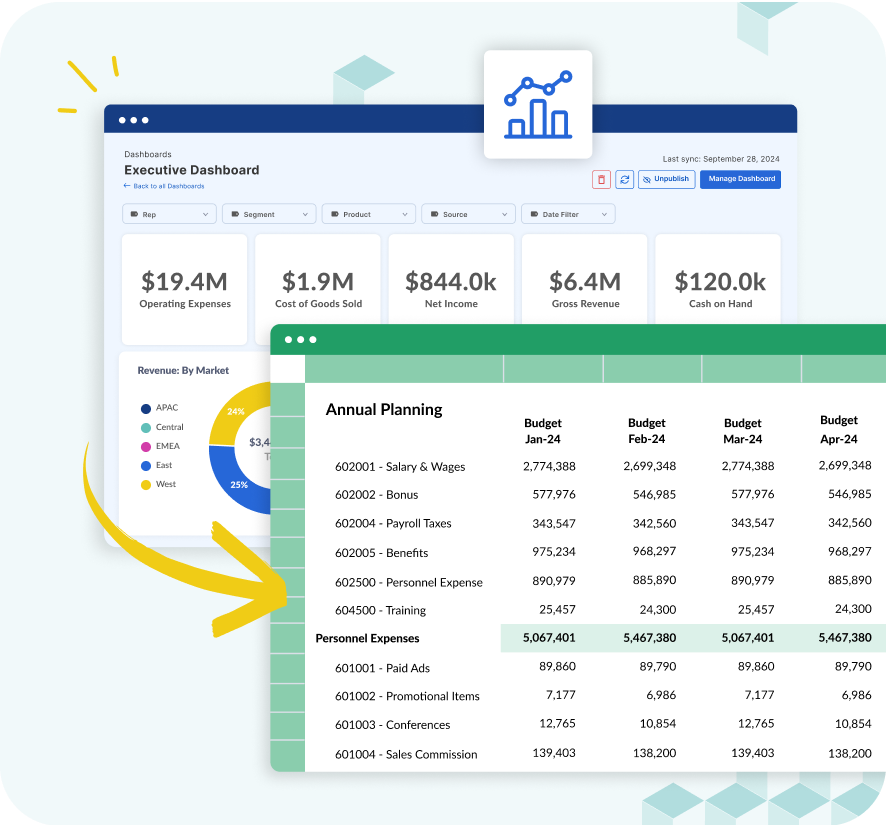Select the 601004 - Sales Commission row label

click(406, 755)
